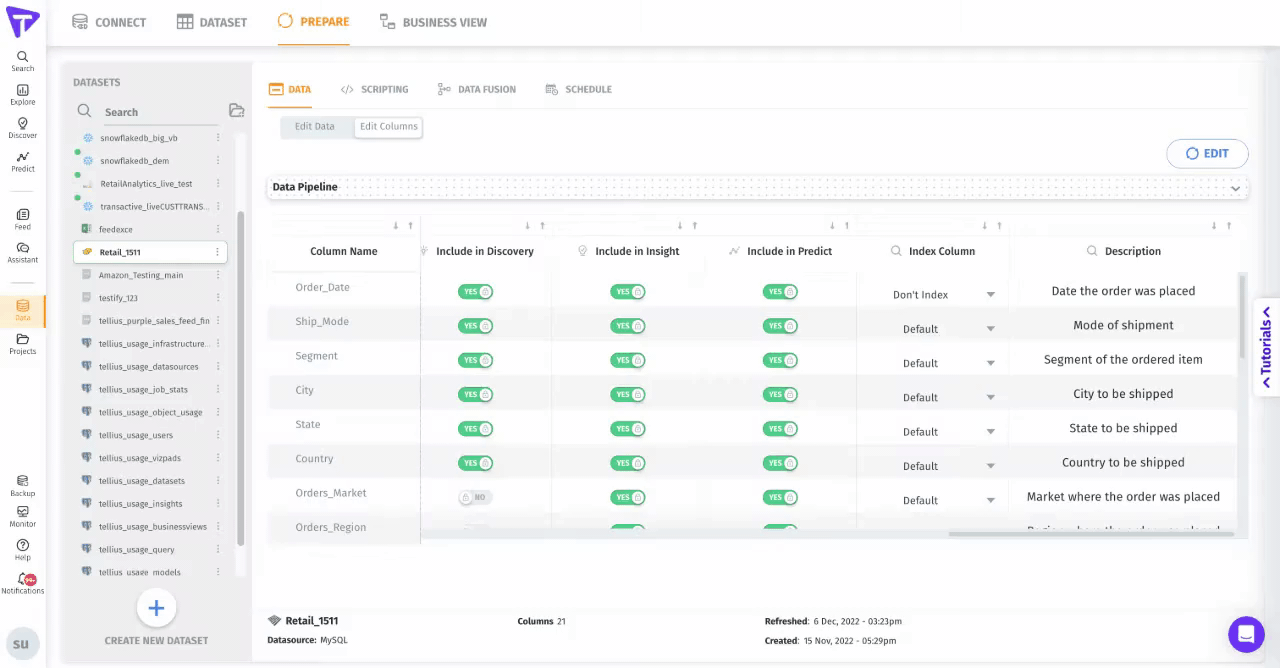Image resolution: width=1280 pixels, height=668 pixels.
Task: Click the plus icon to create new dataset
Action: tap(156, 607)
